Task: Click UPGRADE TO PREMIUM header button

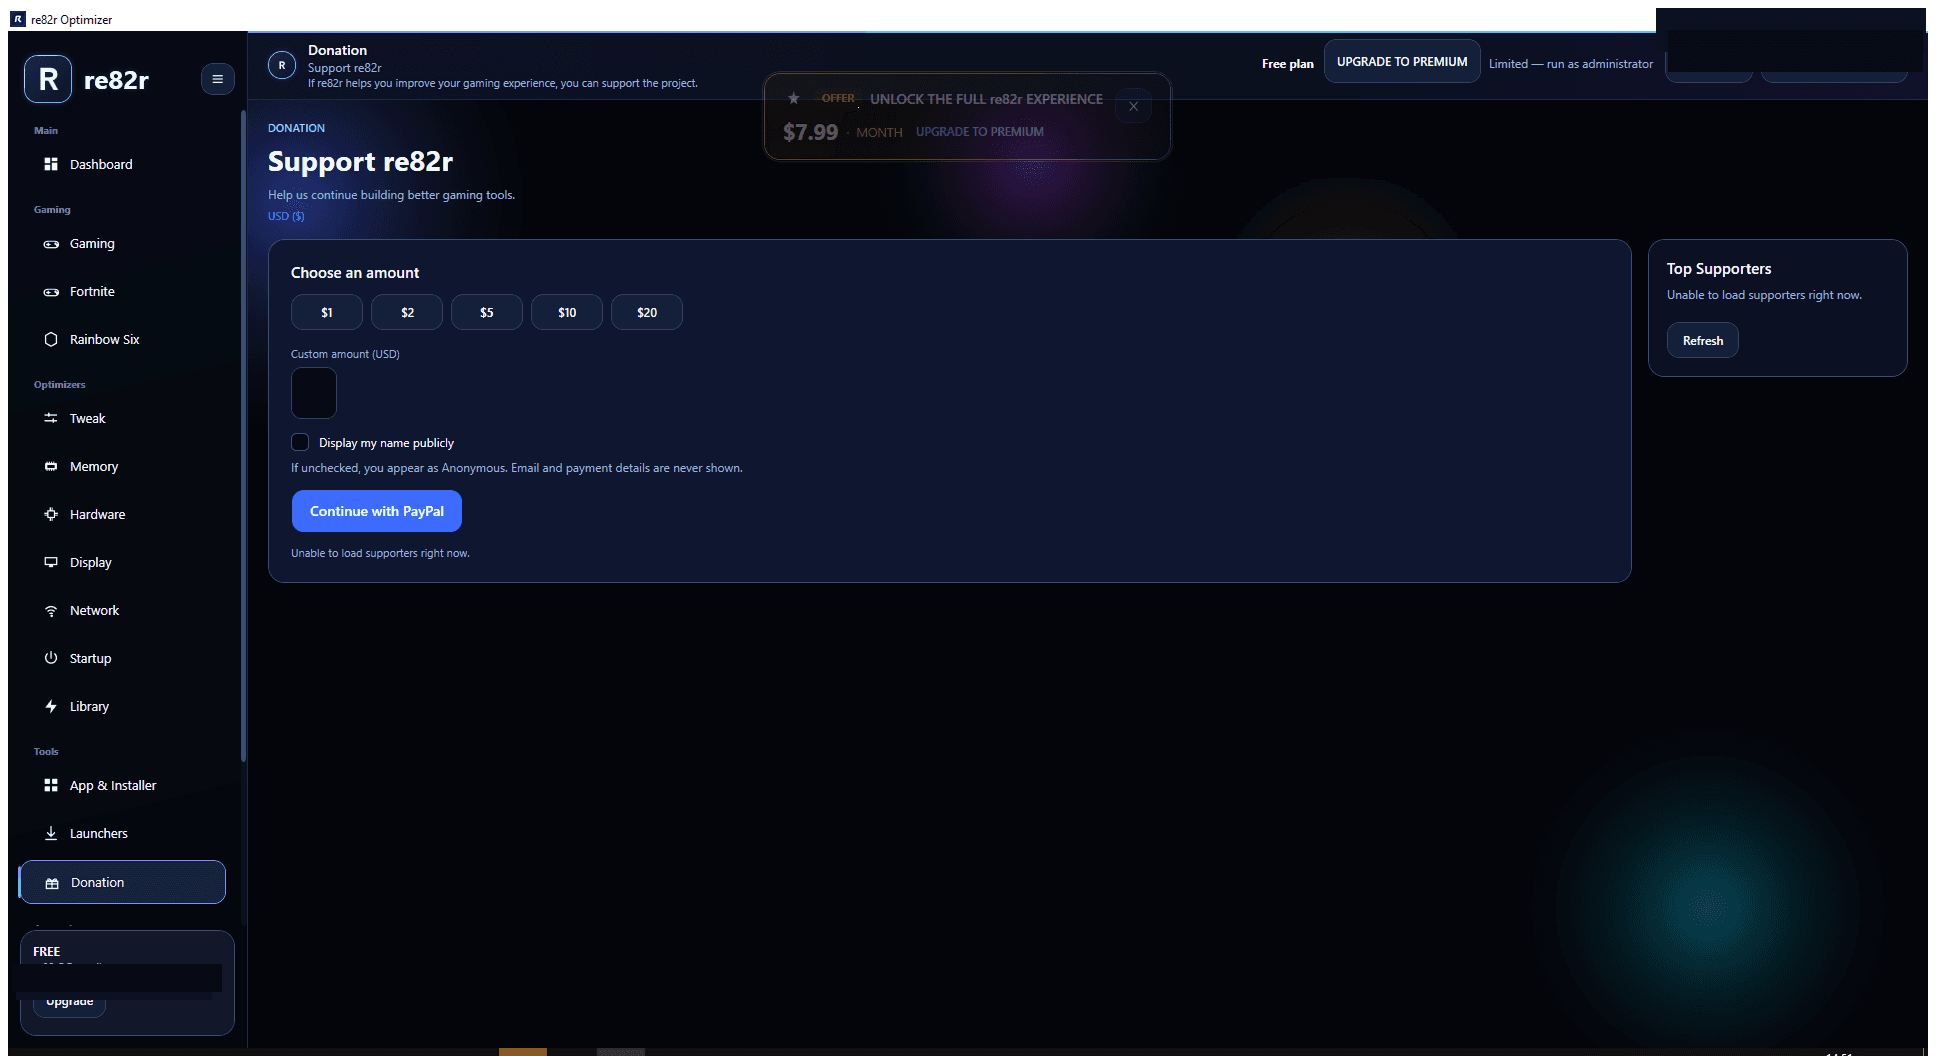Action: [1402, 62]
